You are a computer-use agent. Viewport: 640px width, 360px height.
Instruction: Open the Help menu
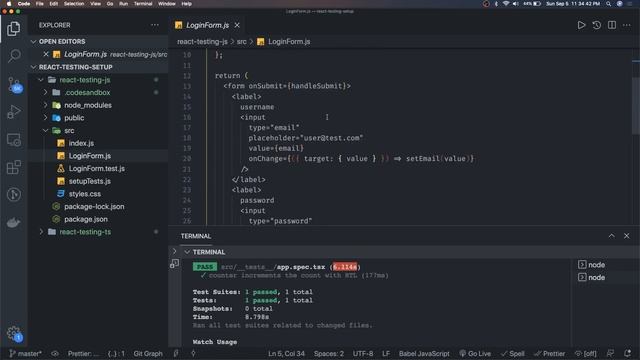(187, 4)
